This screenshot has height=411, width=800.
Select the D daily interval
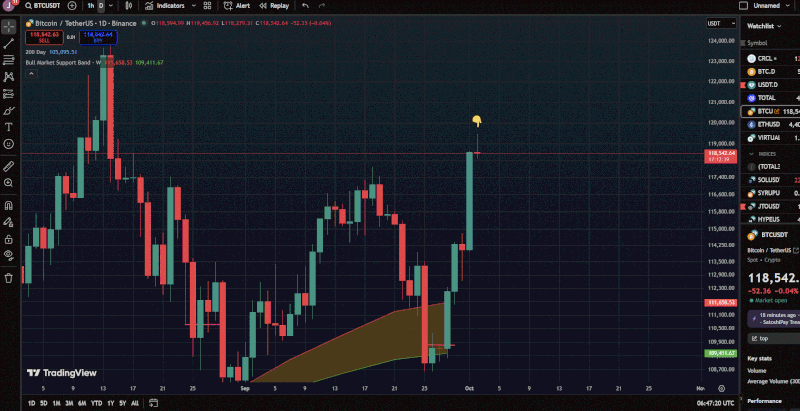tap(101, 6)
